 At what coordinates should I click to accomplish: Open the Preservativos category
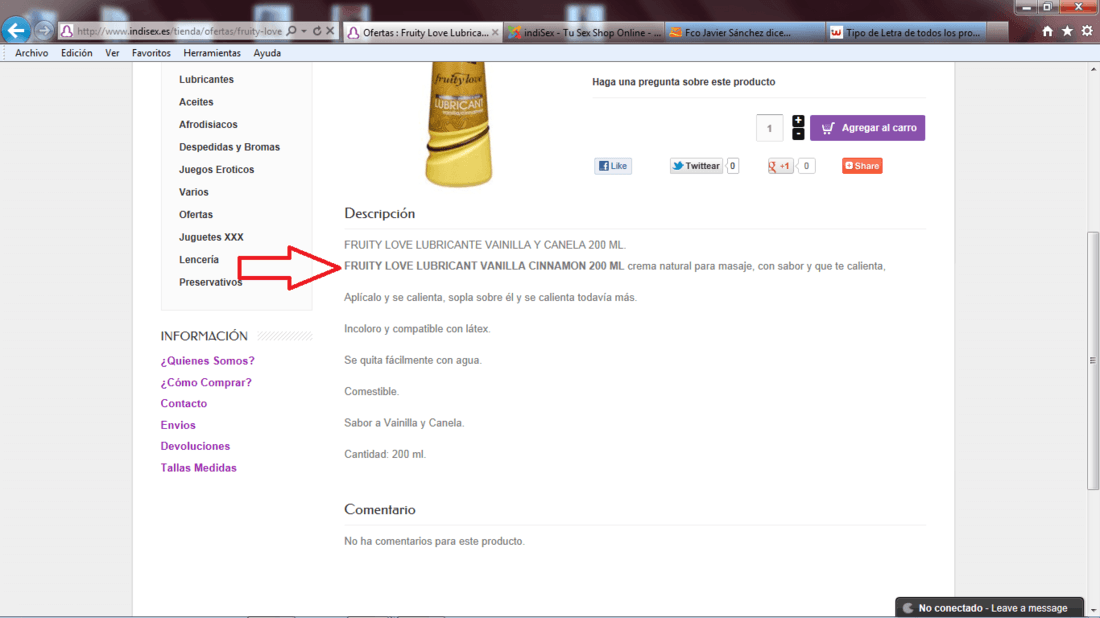(x=210, y=281)
